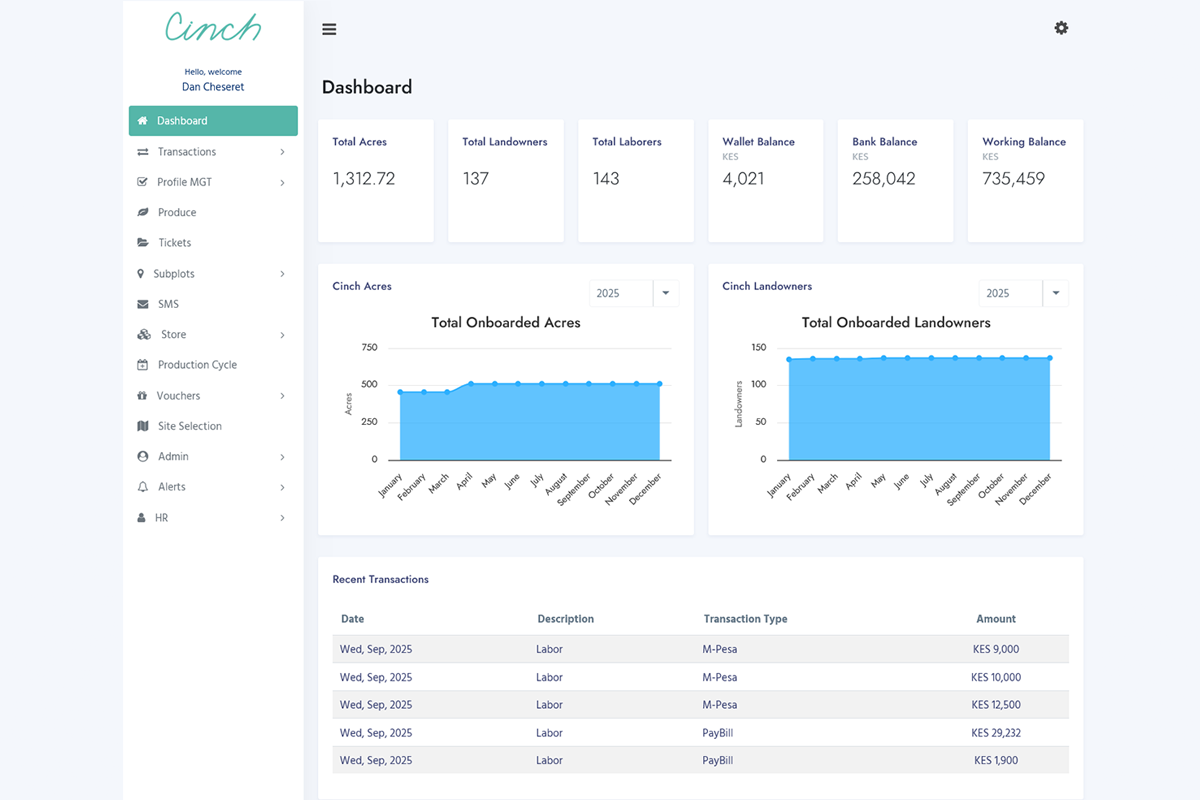Open the settings gear in the top bar
Viewport: 1200px width, 800px height.
1061,28
